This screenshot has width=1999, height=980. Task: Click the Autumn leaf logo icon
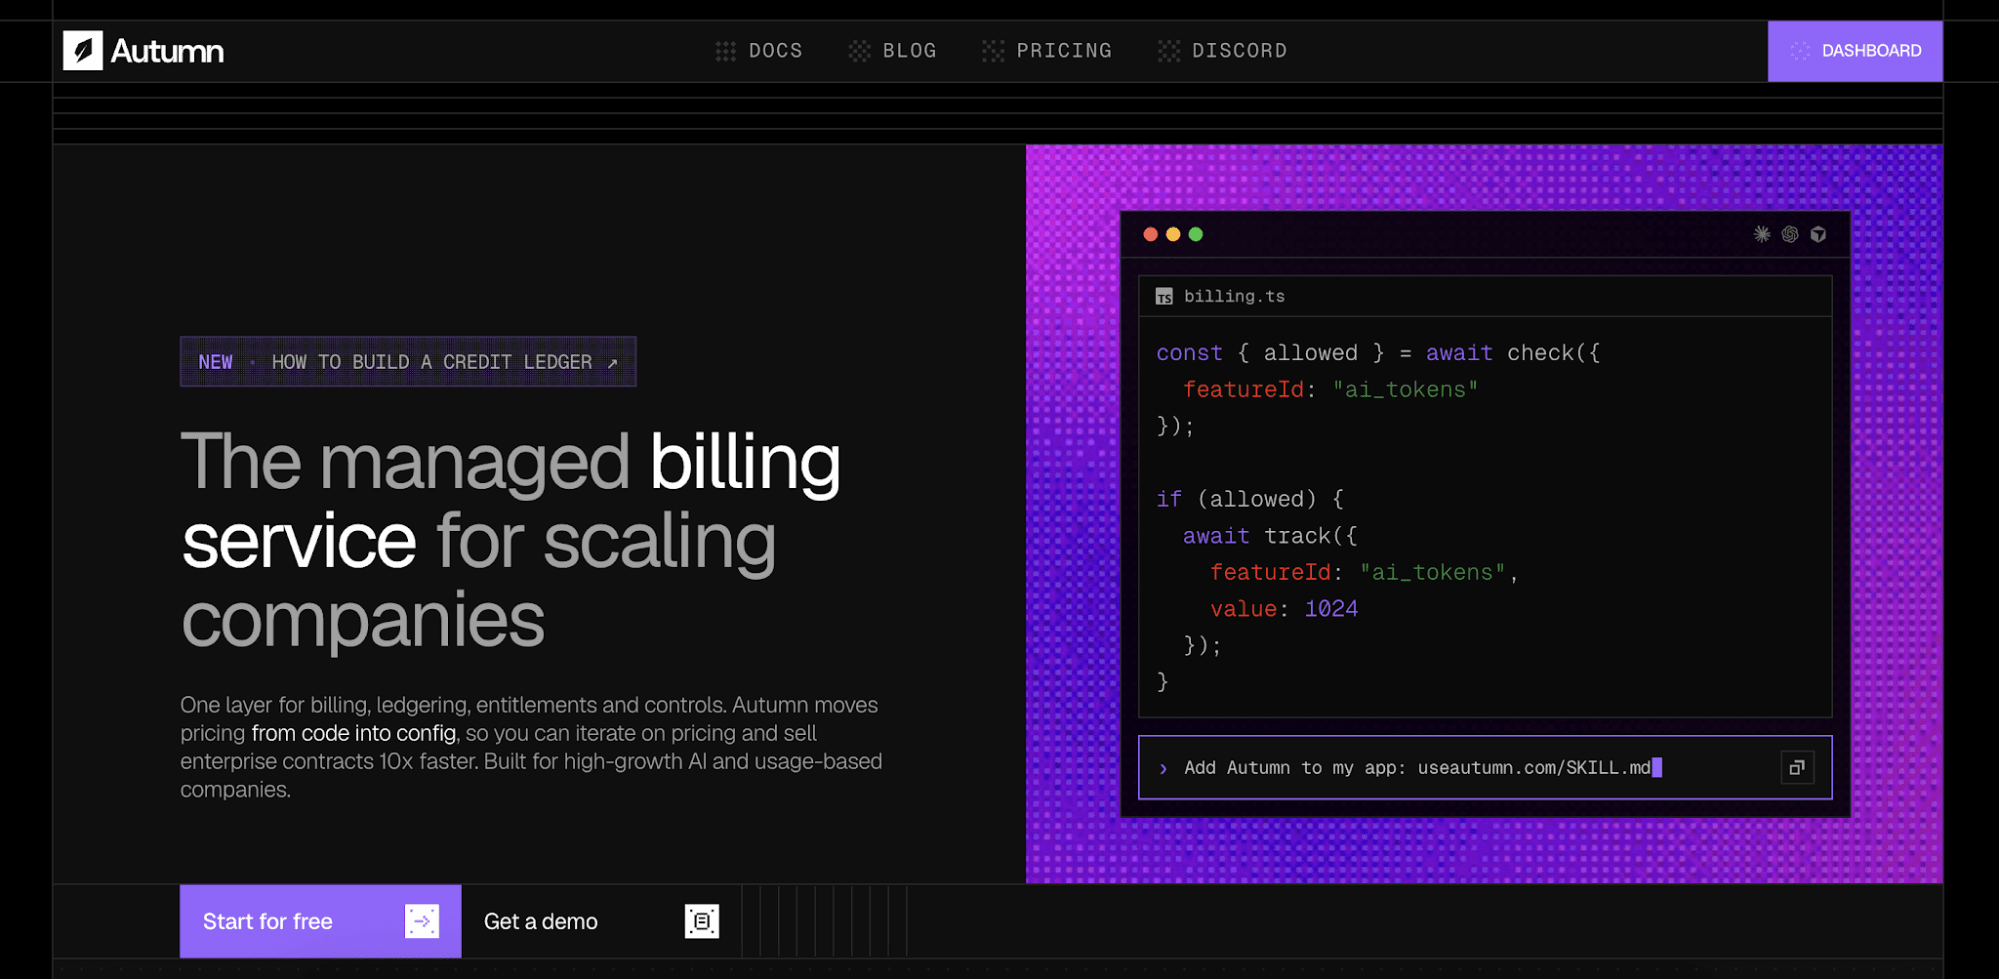click(82, 50)
